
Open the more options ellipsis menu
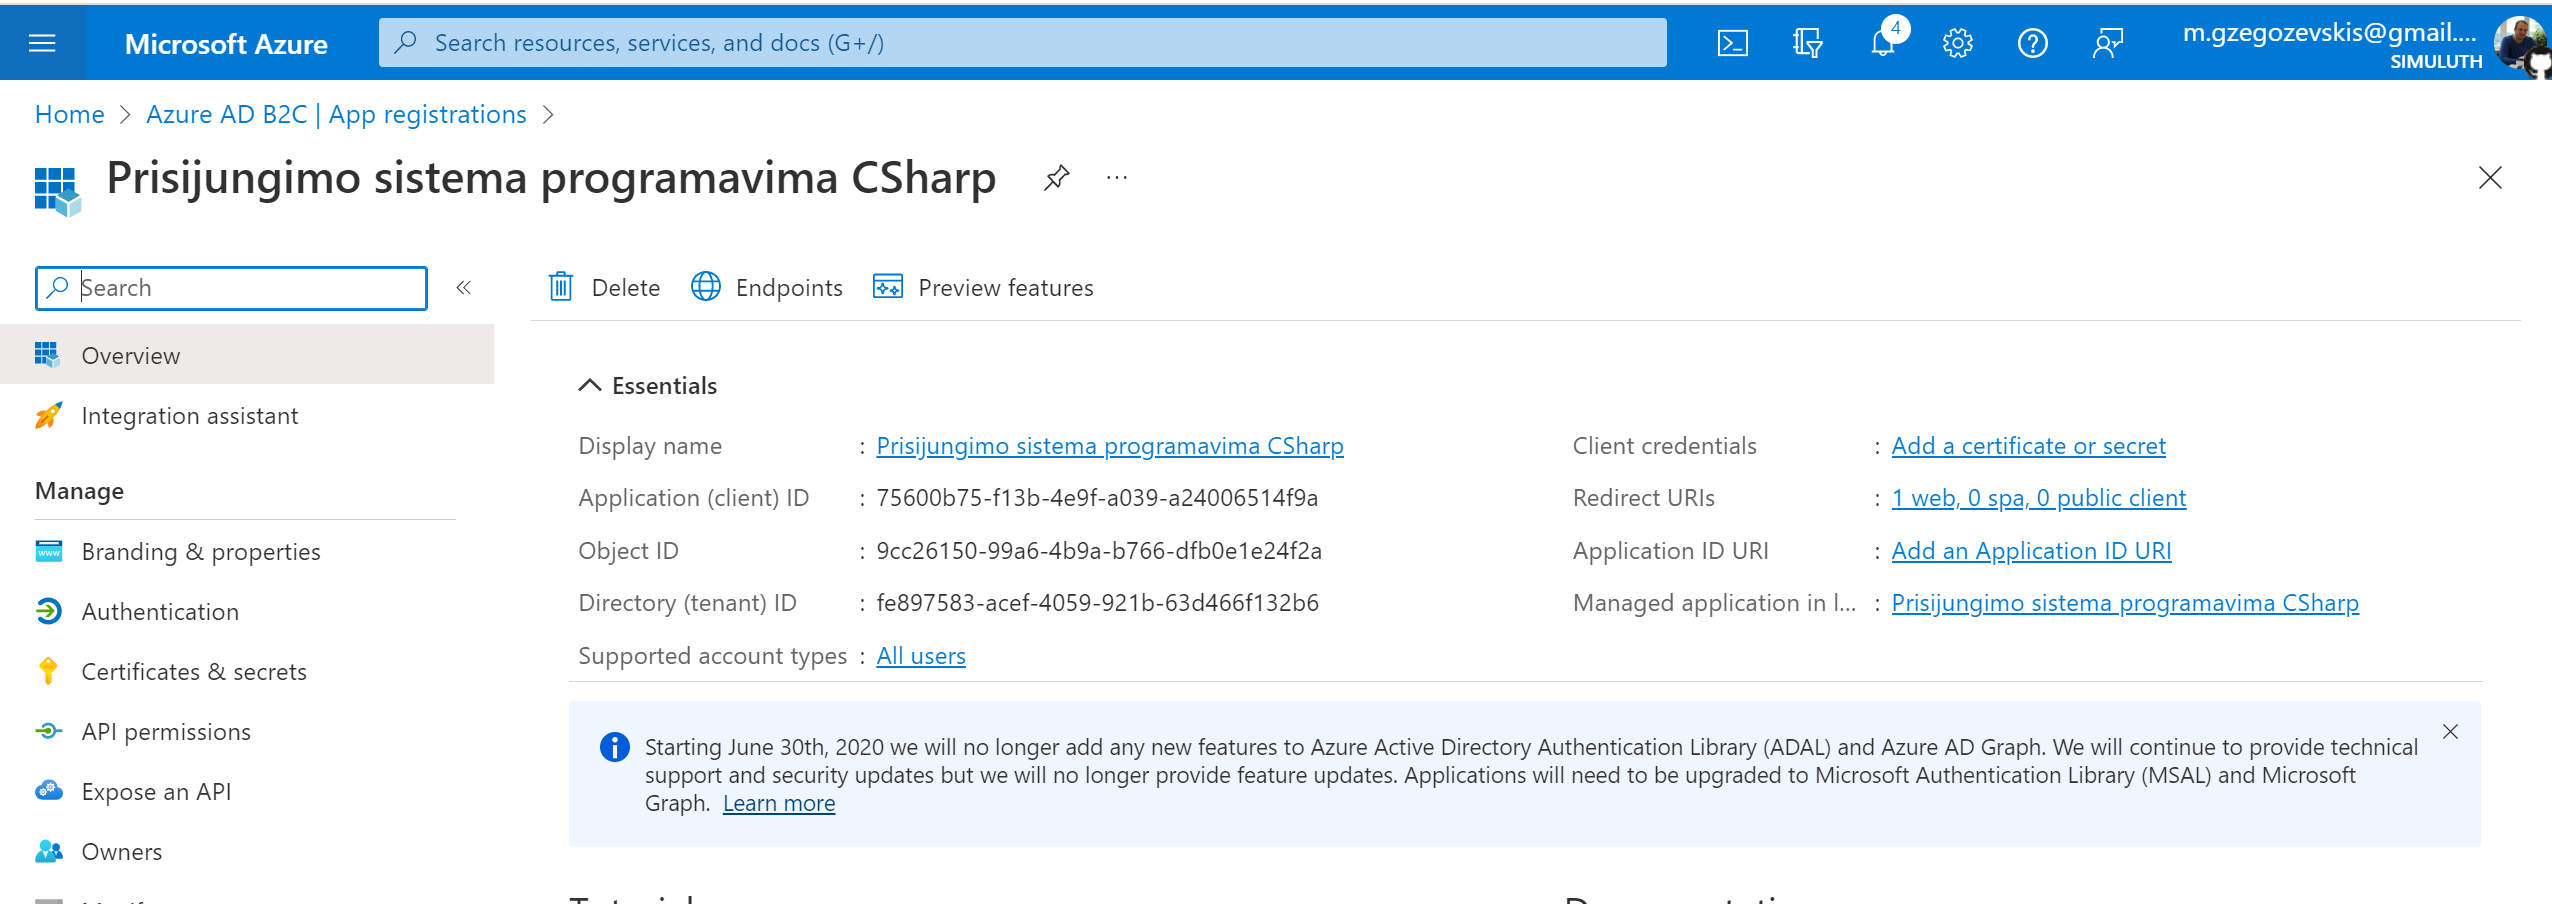tap(1116, 178)
